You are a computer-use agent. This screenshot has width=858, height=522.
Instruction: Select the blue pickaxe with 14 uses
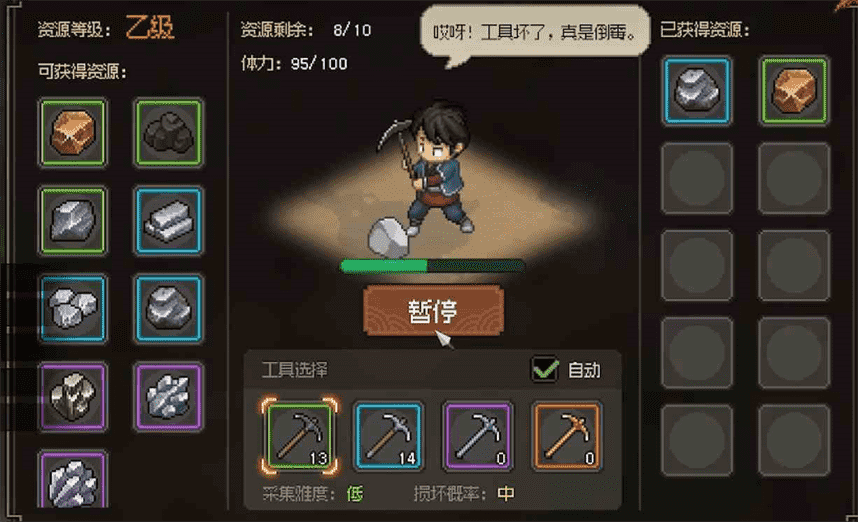tap(388, 436)
